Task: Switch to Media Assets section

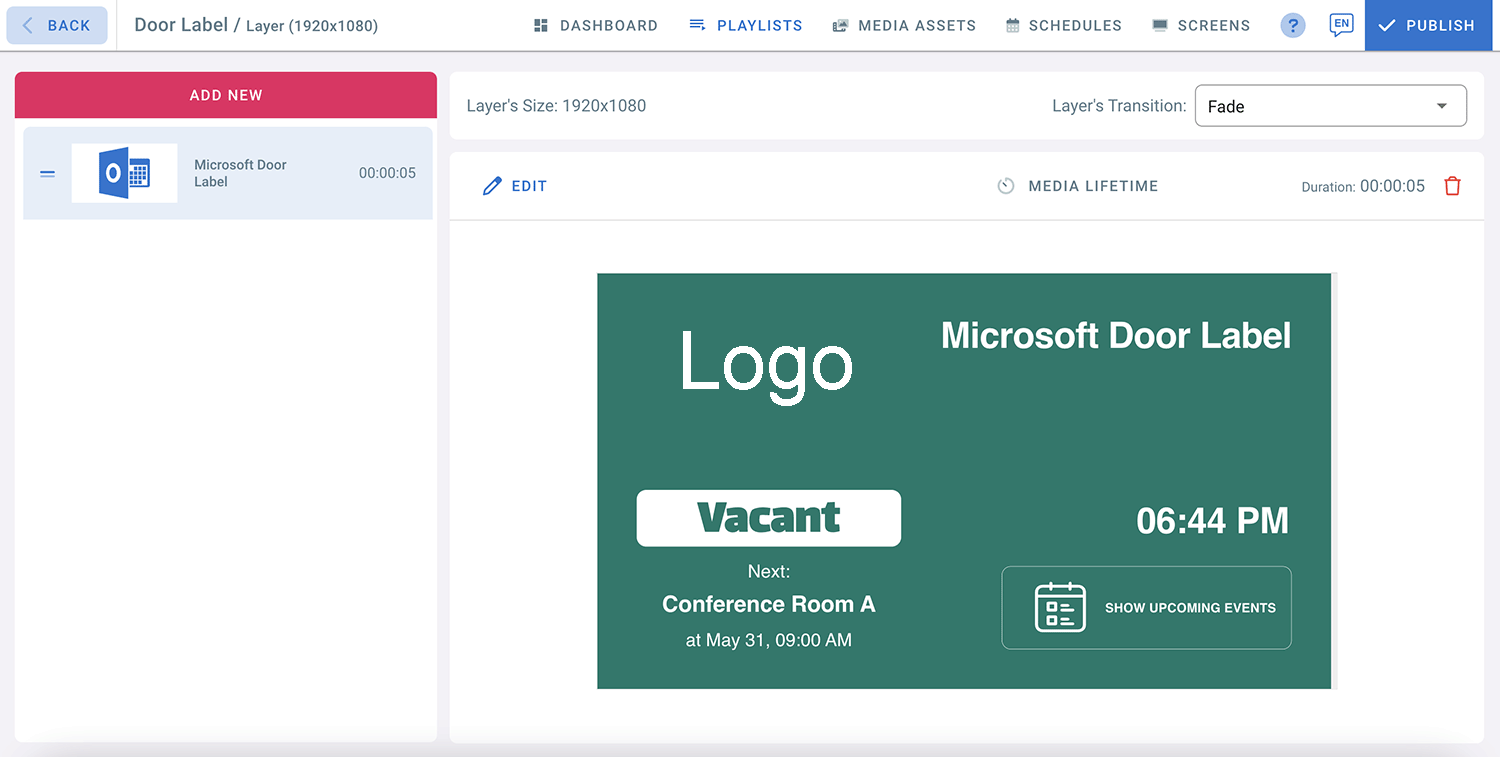Action: (x=904, y=26)
